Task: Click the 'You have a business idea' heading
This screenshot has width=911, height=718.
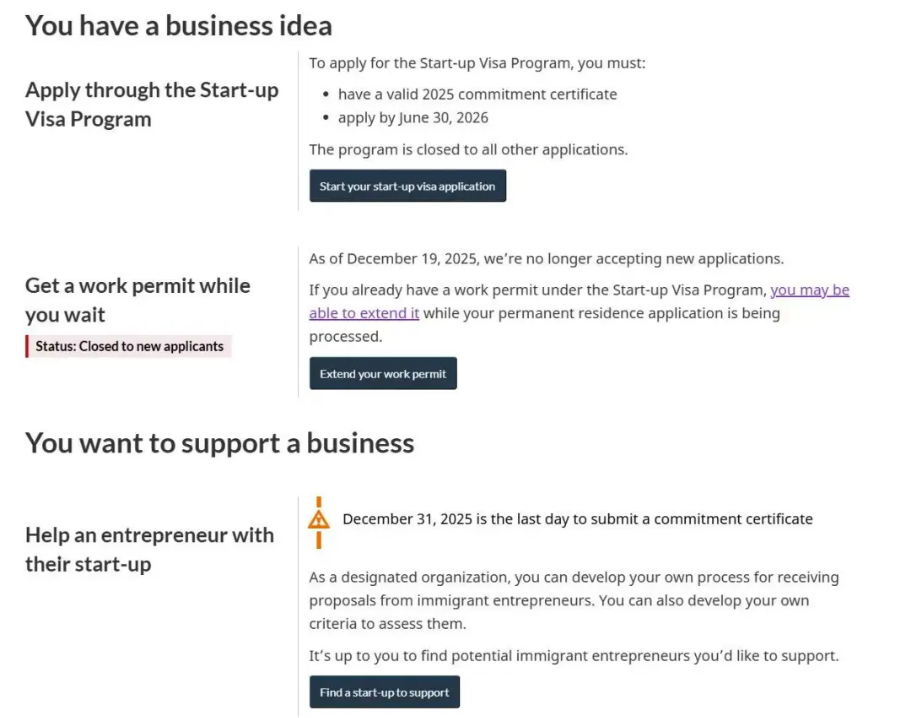Action: pyautogui.click(x=178, y=25)
